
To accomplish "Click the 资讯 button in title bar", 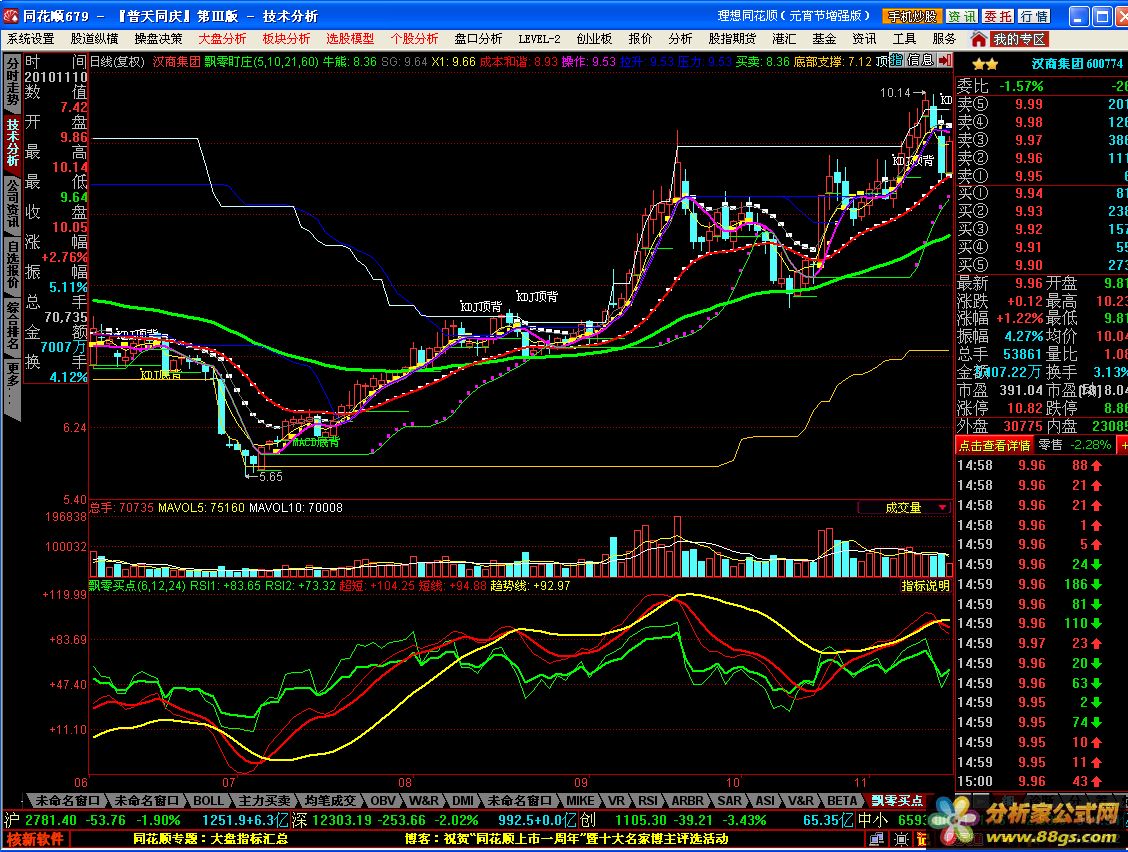I will click(x=961, y=16).
